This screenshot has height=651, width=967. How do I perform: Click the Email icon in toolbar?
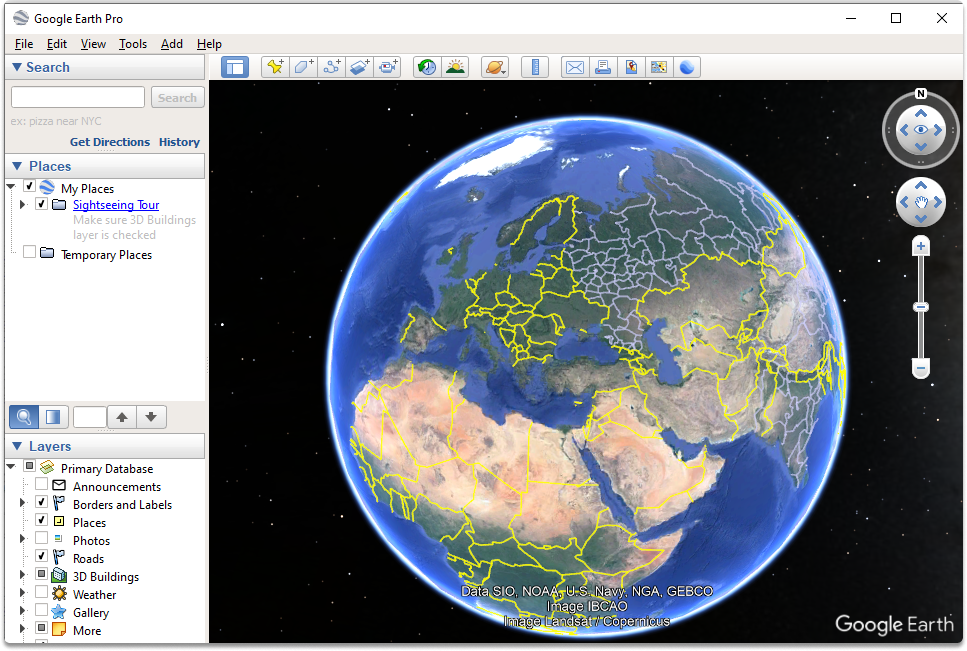[x=575, y=67]
